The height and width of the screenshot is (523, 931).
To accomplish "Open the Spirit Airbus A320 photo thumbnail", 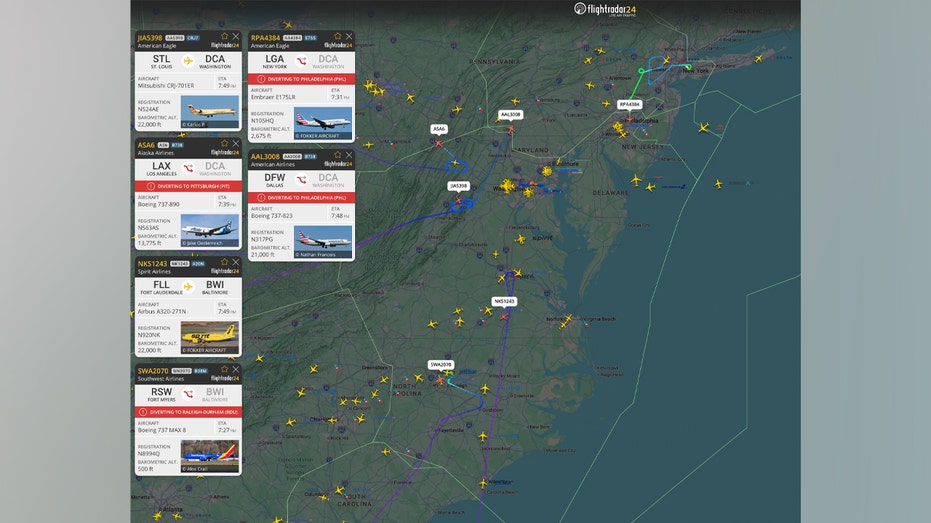I will click(209, 338).
